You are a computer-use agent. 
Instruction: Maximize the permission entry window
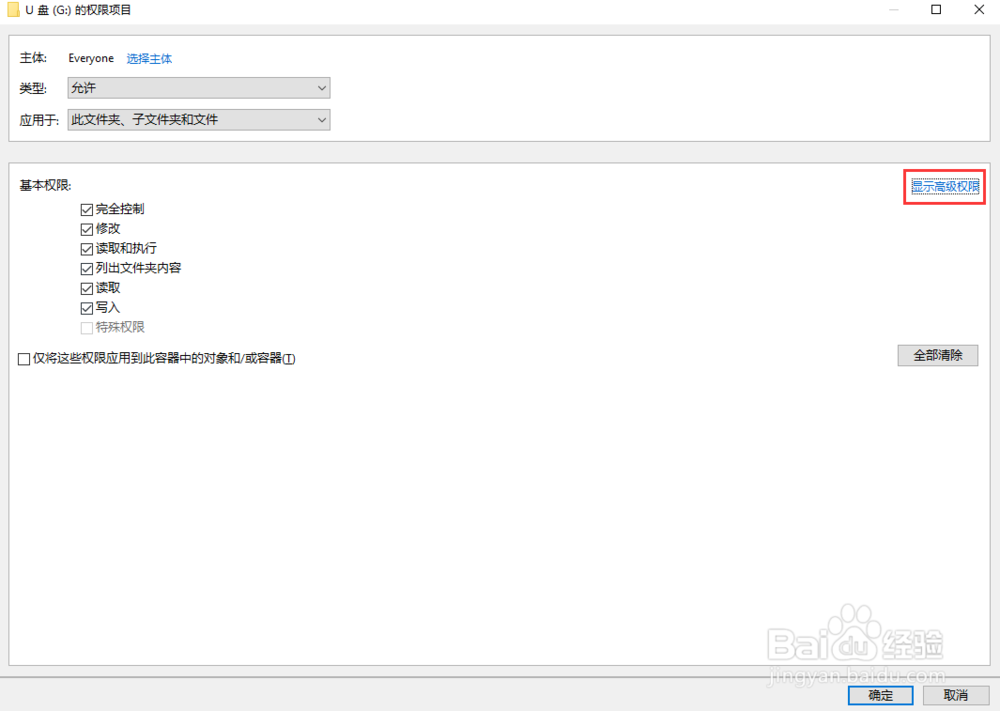tap(936, 10)
